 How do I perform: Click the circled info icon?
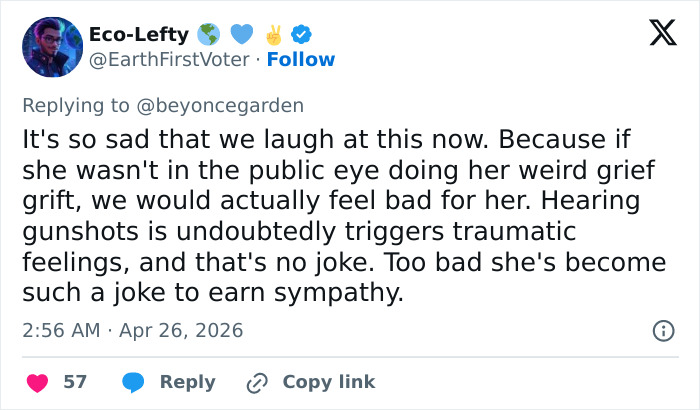(662, 330)
